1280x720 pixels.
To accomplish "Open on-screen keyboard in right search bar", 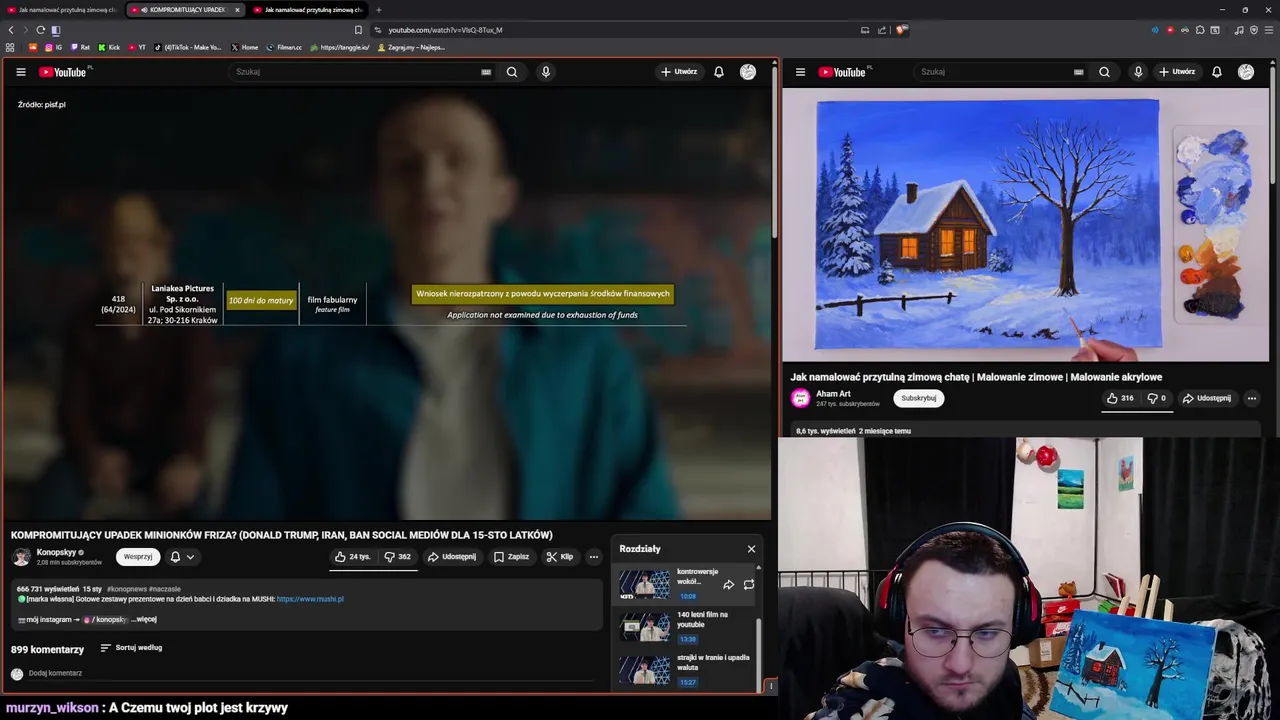I will coord(1078,72).
